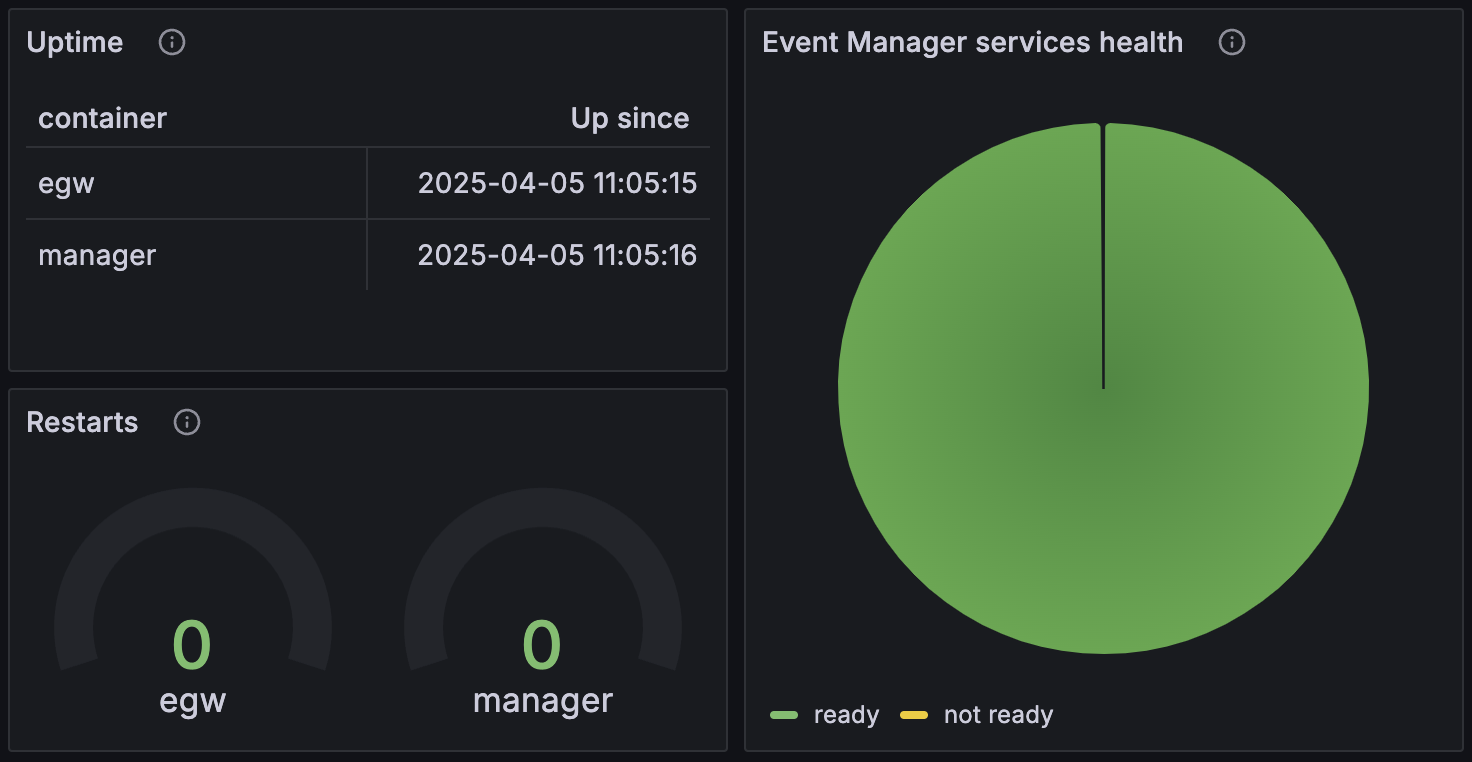Open the Uptime panel title menu

coord(75,42)
